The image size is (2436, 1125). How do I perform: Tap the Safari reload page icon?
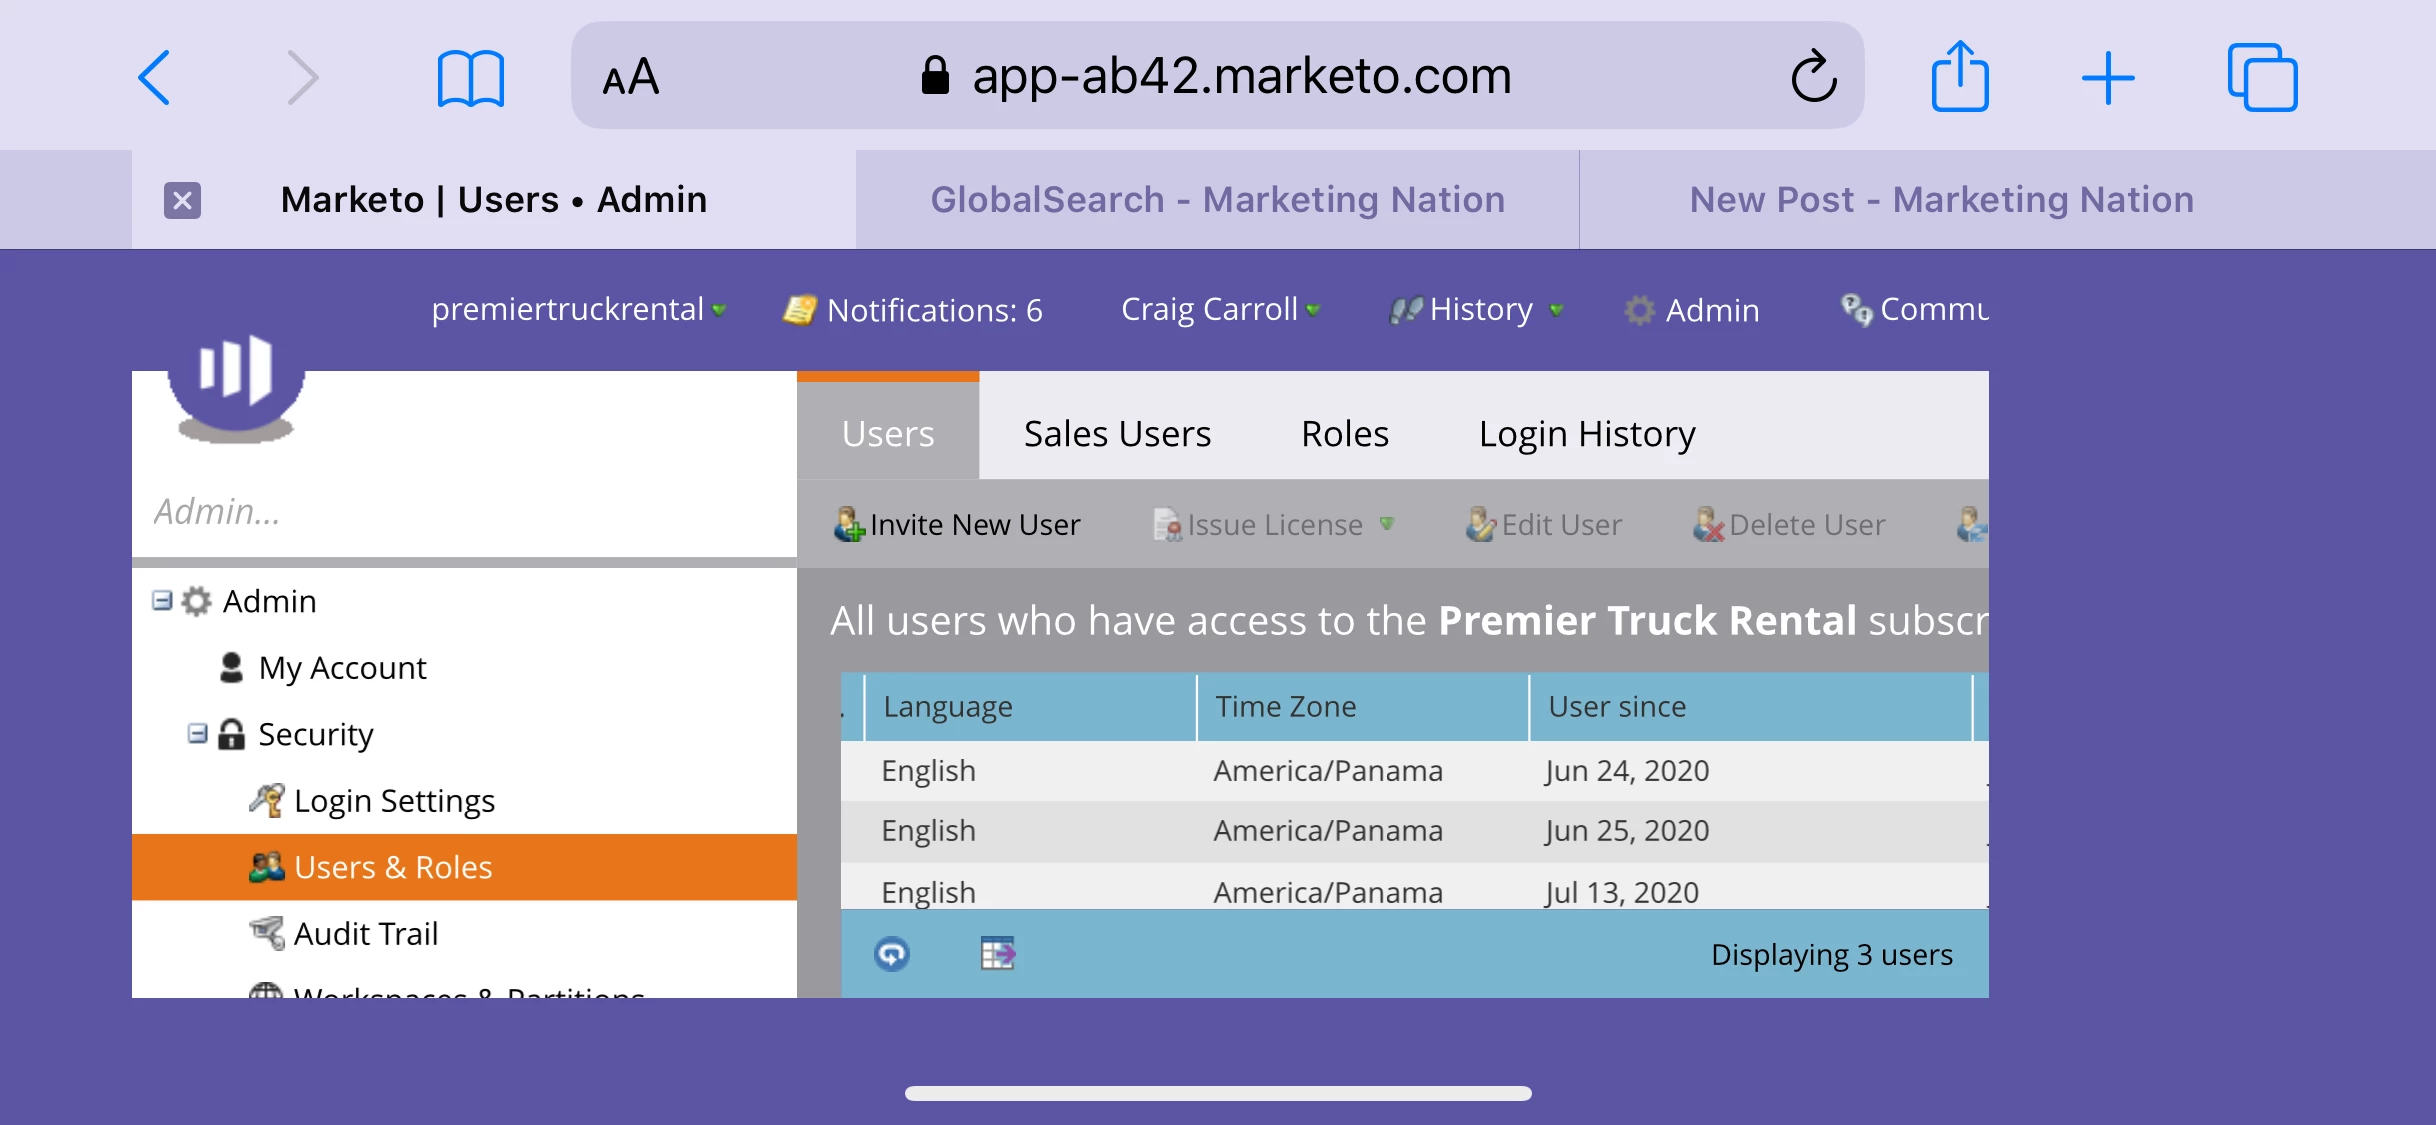[1813, 77]
